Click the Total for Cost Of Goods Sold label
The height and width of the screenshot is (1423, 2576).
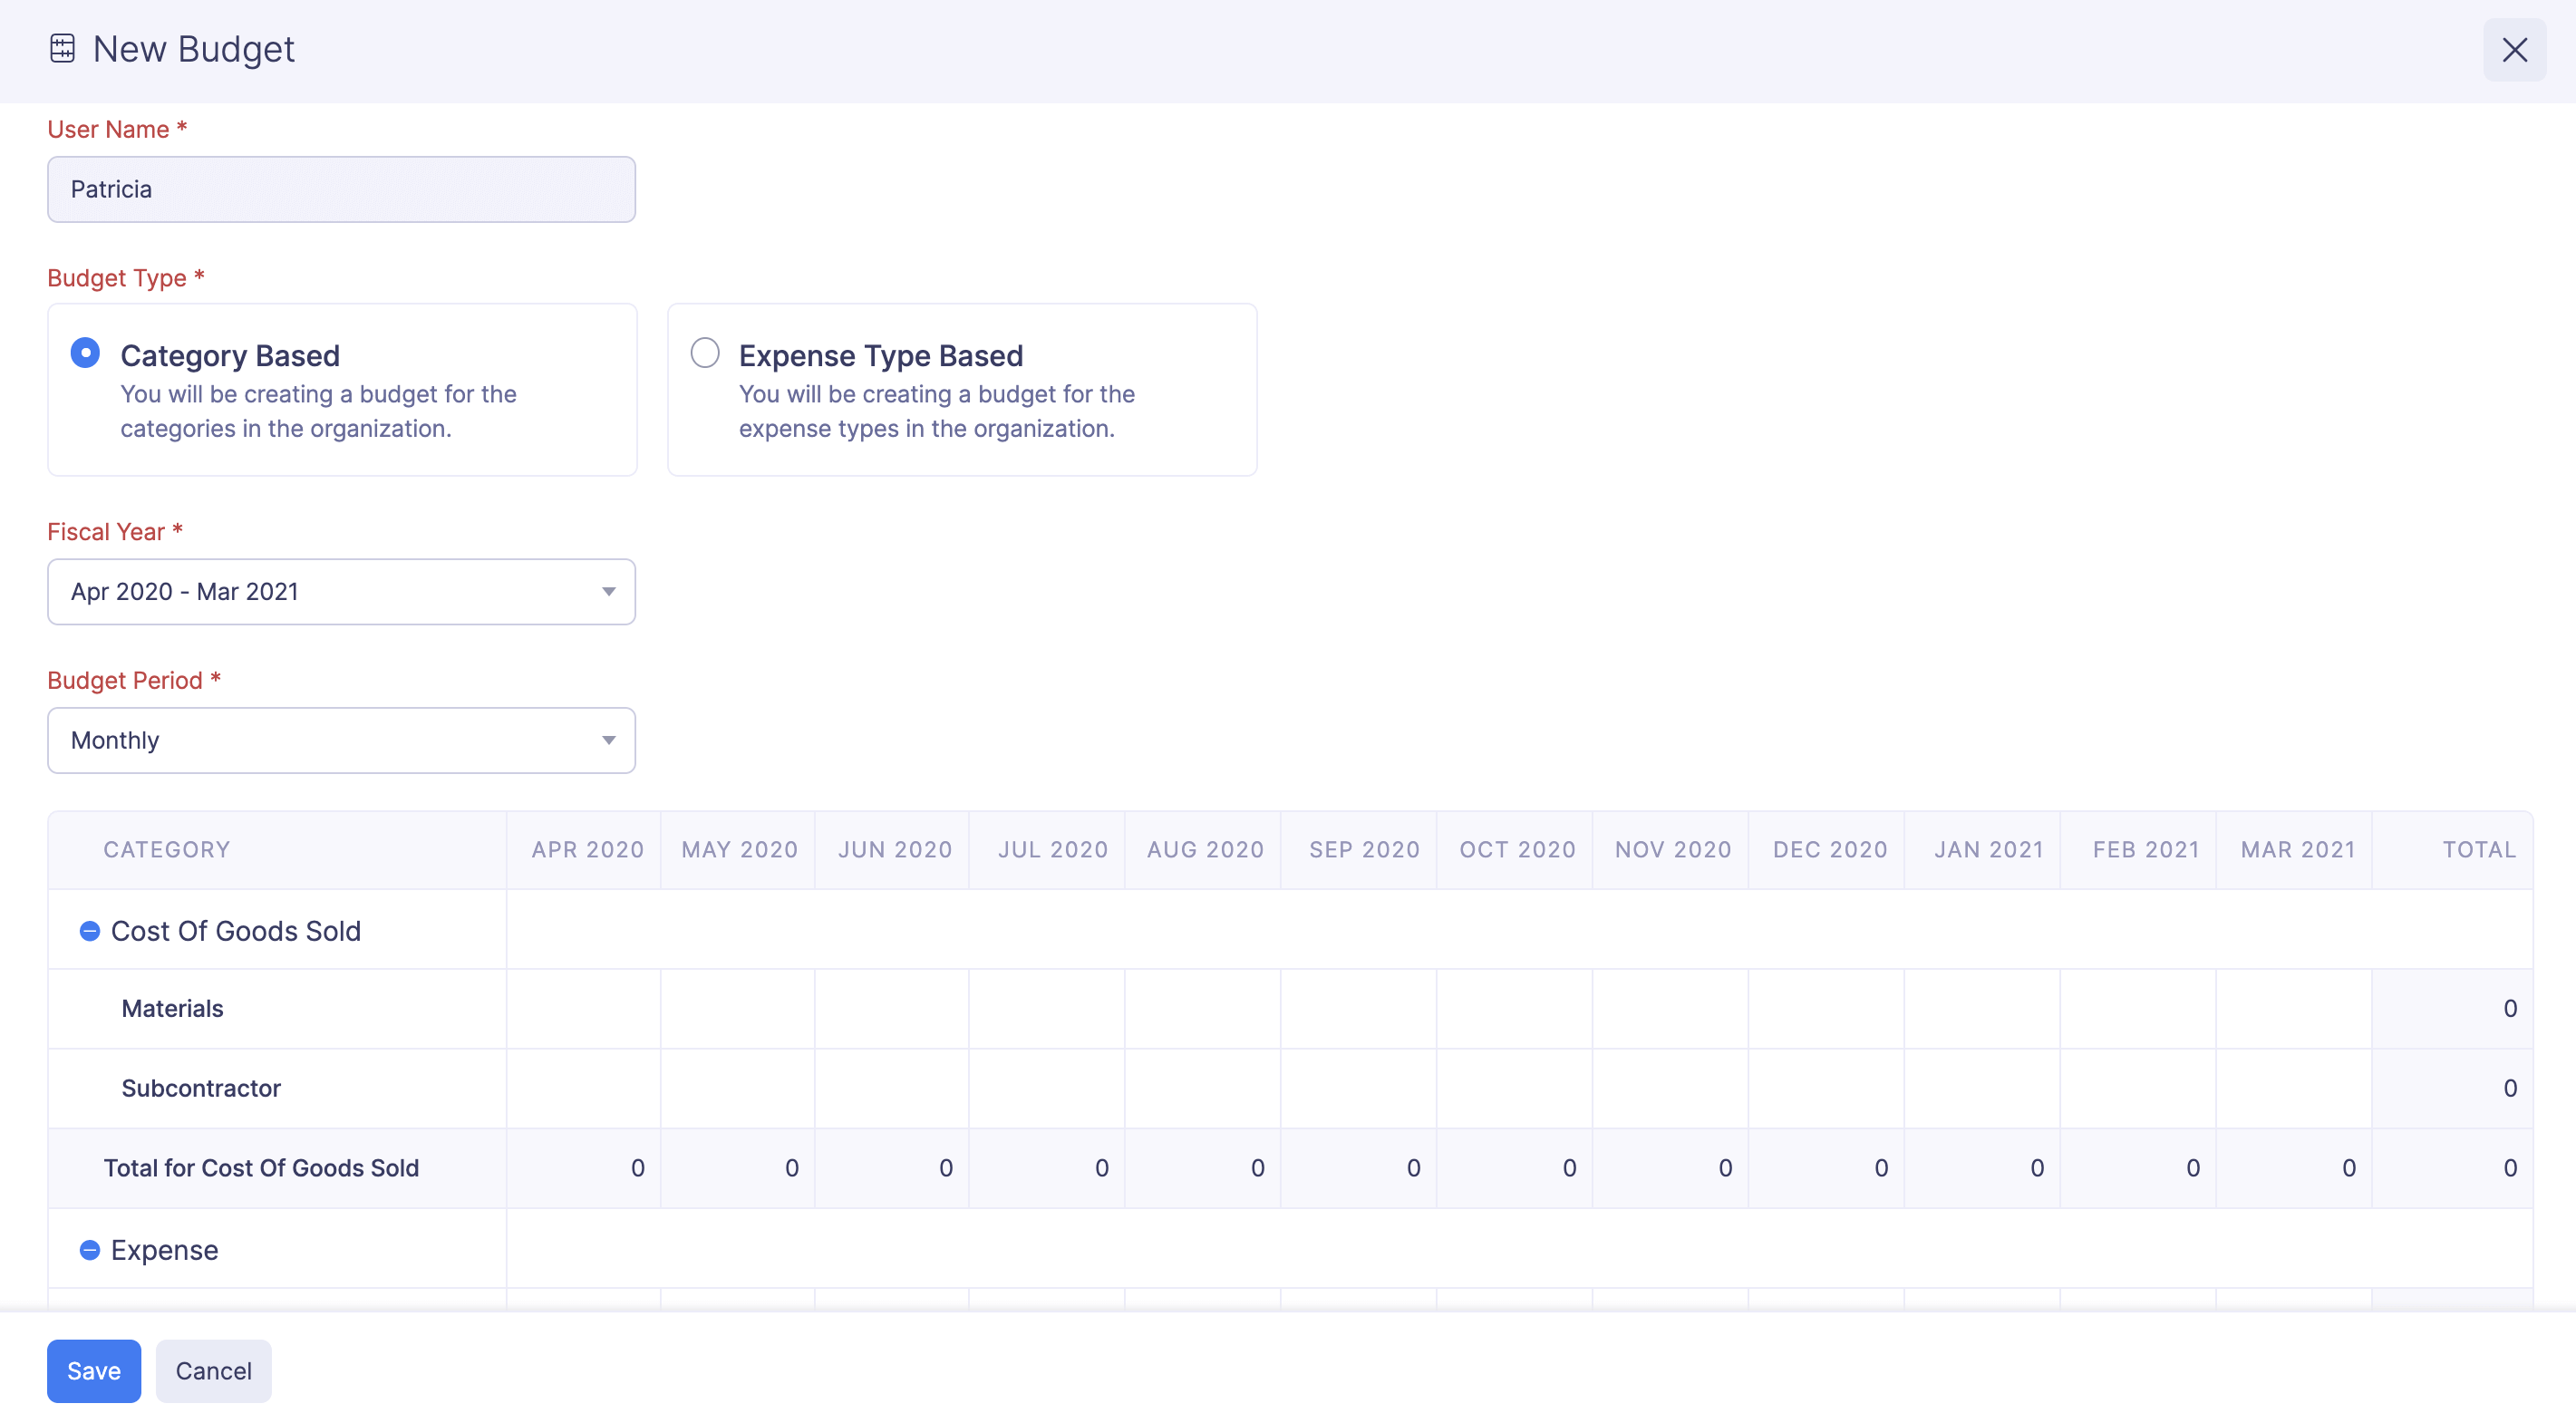(x=261, y=1167)
